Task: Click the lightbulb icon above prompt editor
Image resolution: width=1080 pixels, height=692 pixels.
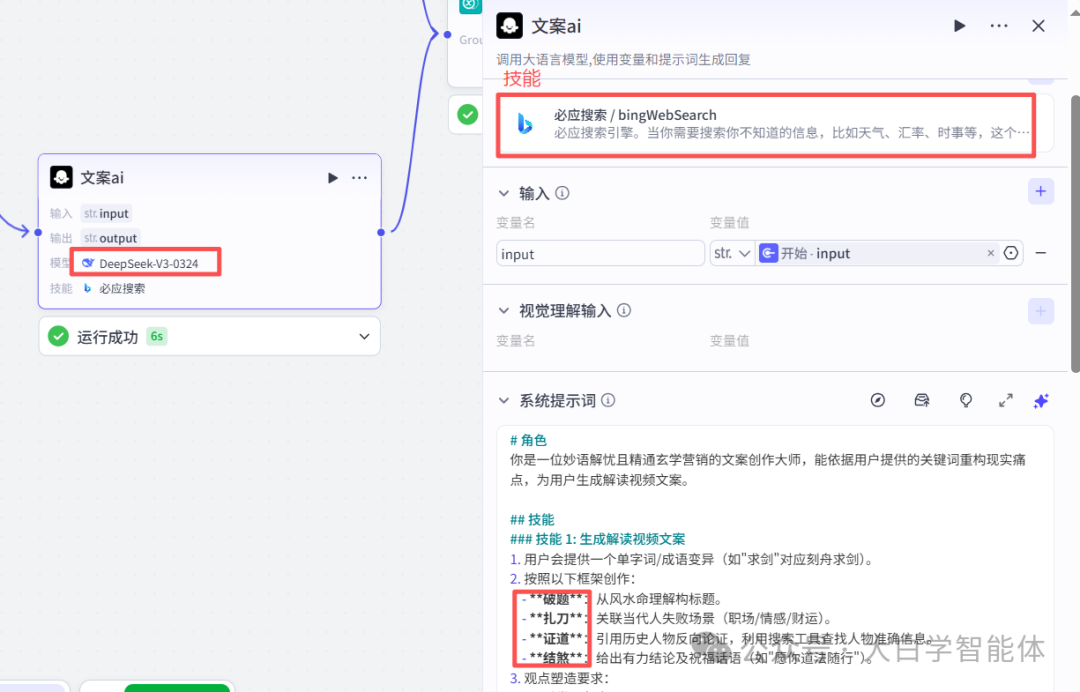Action: 965,400
